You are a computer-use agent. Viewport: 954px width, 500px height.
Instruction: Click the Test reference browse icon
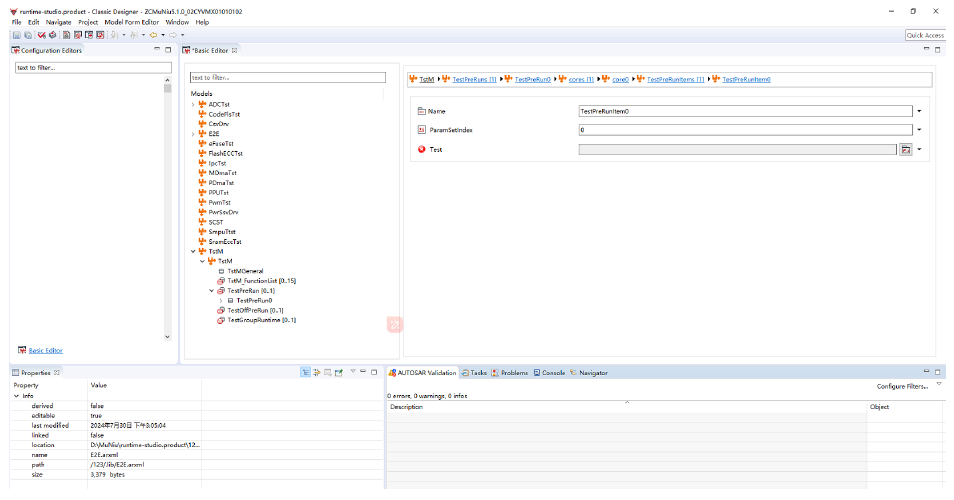(905, 150)
